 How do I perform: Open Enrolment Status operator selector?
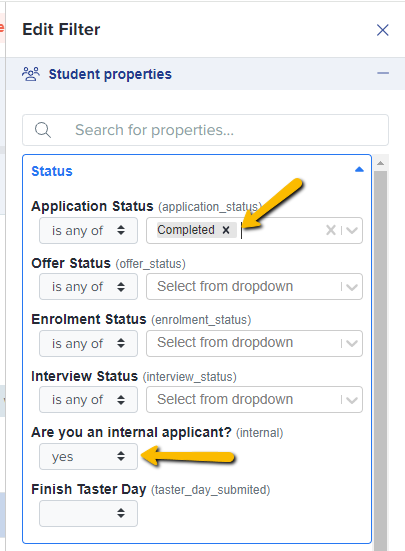click(x=88, y=343)
